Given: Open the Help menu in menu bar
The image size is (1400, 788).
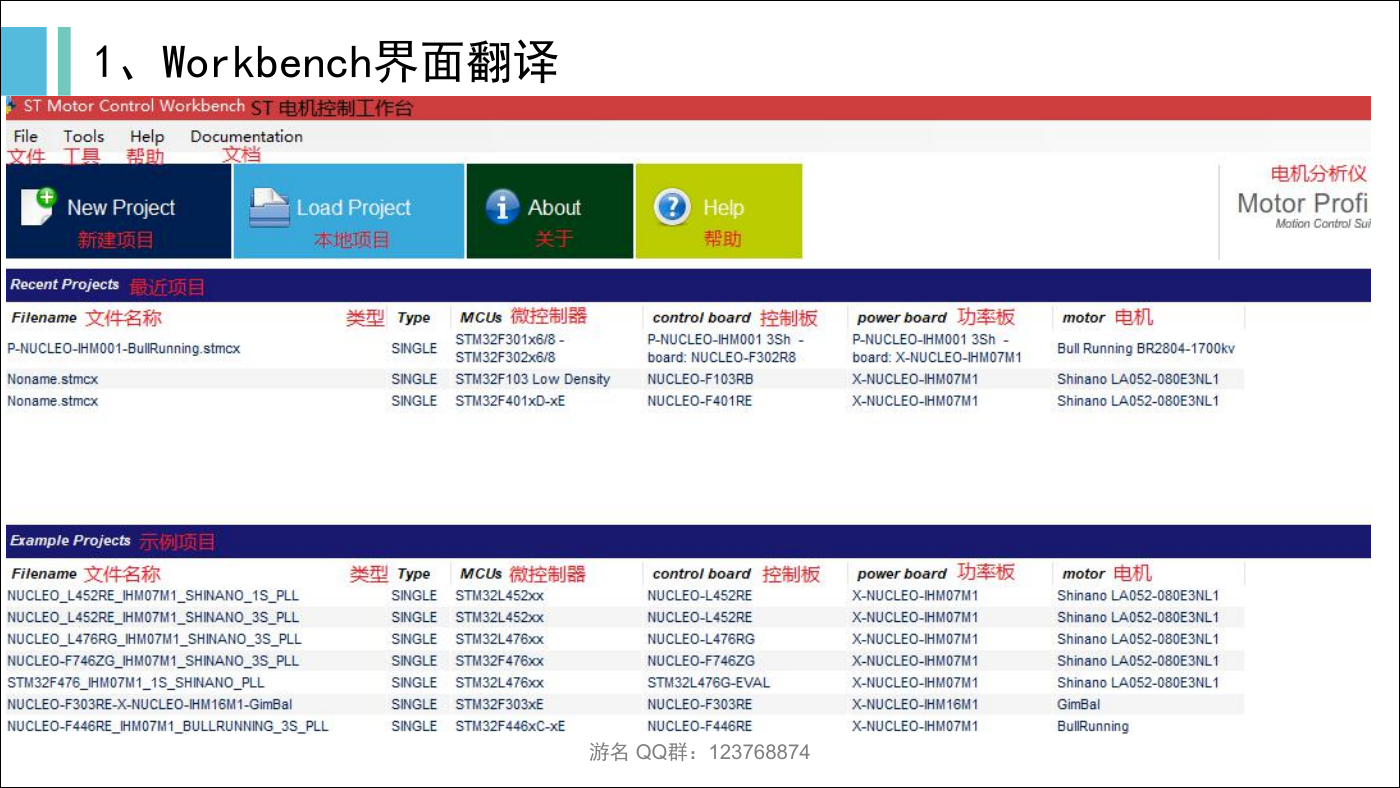Looking at the screenshot, I should pos(146,137).
